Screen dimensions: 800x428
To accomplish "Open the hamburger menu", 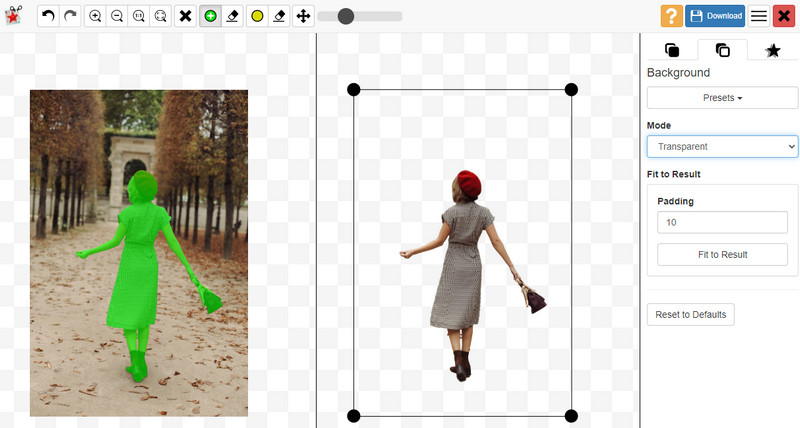I will point(759,16).
